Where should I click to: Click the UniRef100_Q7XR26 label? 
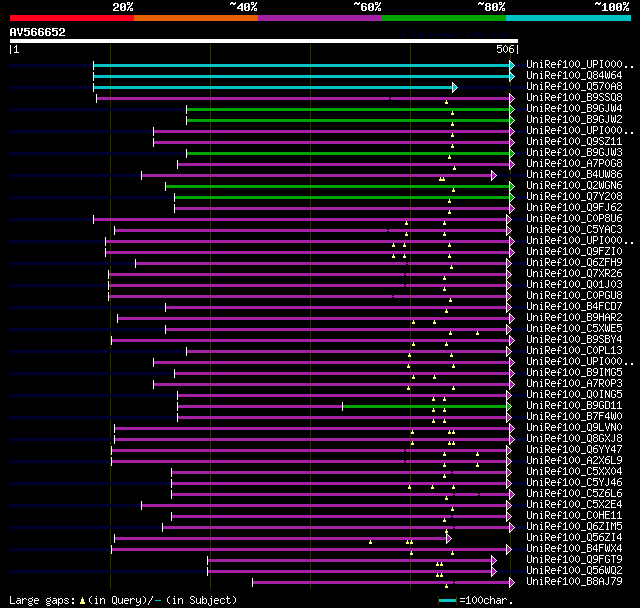click(574, 274)
